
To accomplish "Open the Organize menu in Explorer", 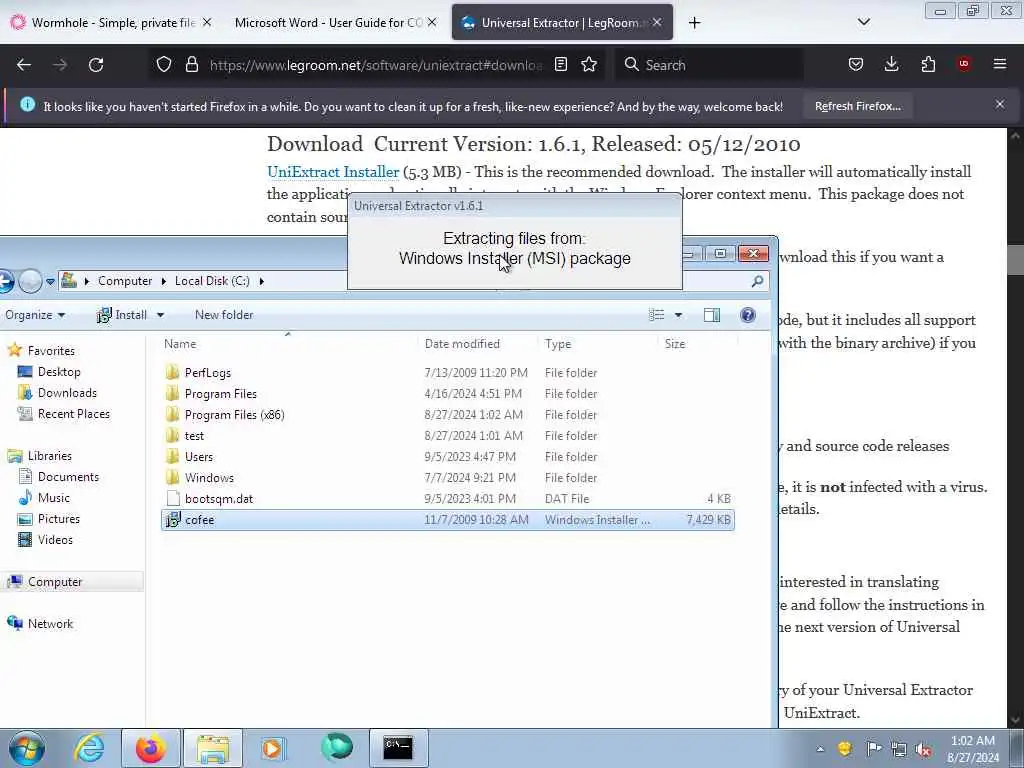I will [35, 315].
